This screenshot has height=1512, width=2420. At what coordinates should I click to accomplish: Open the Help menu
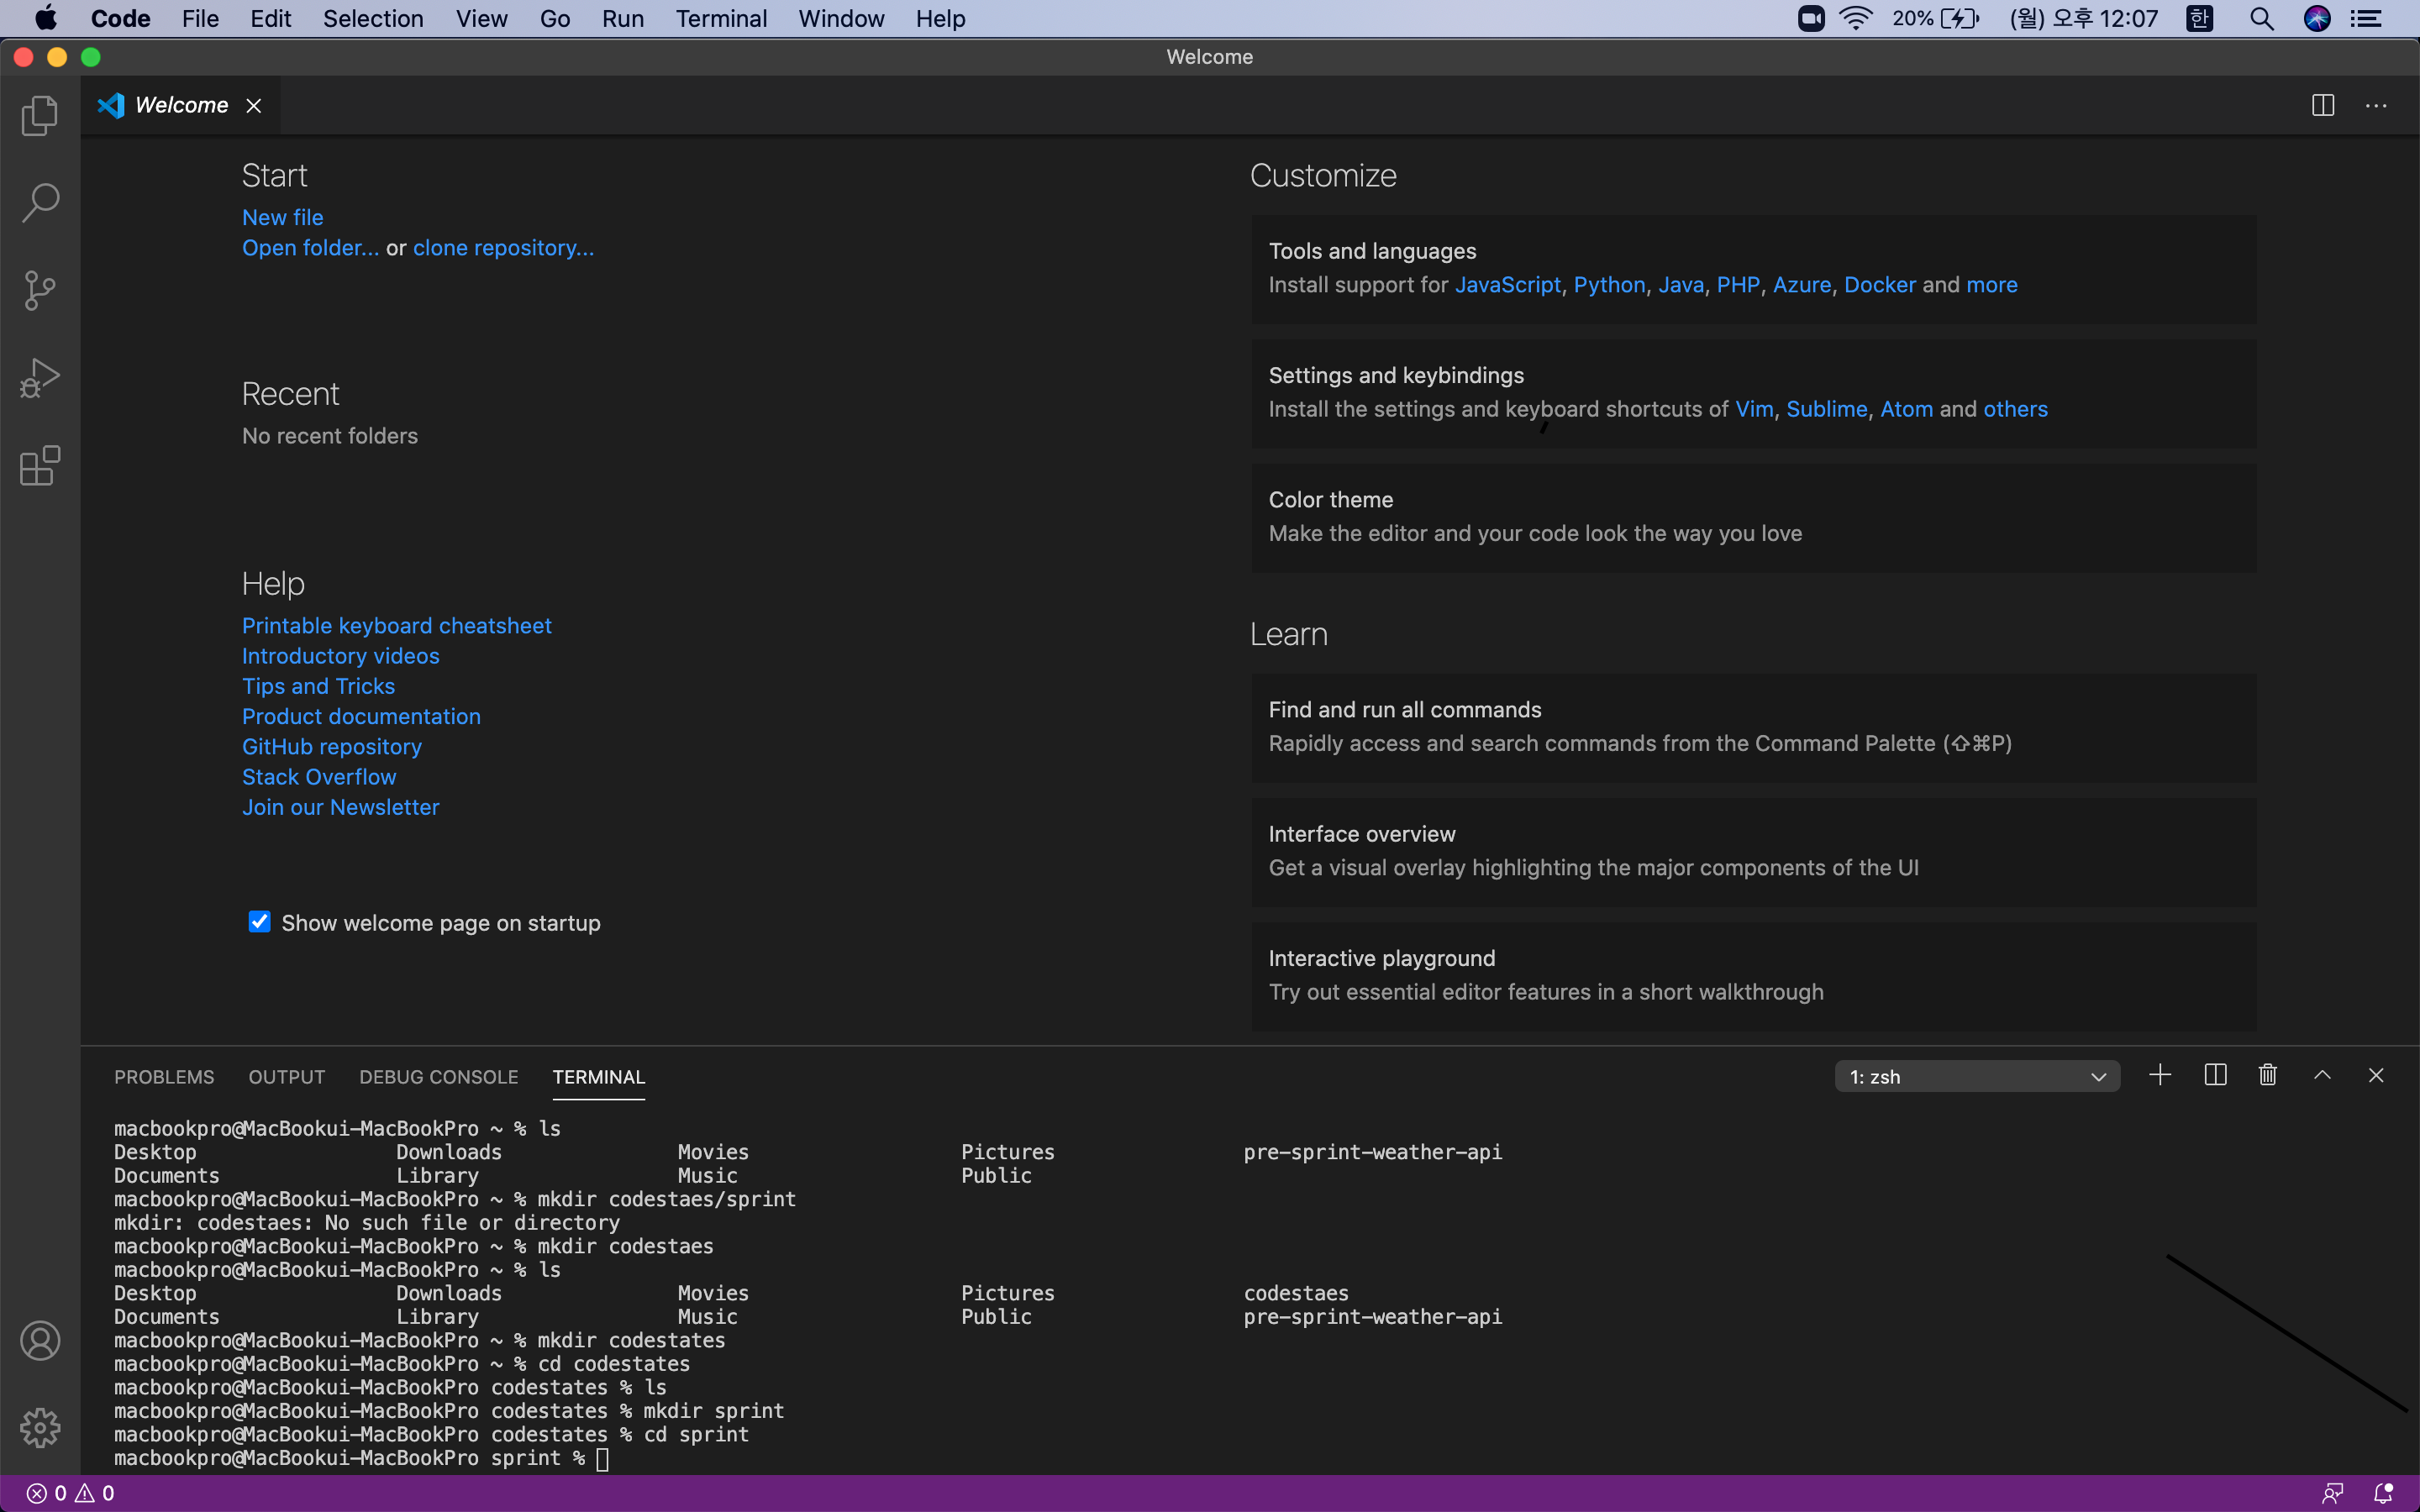point(940,19)
